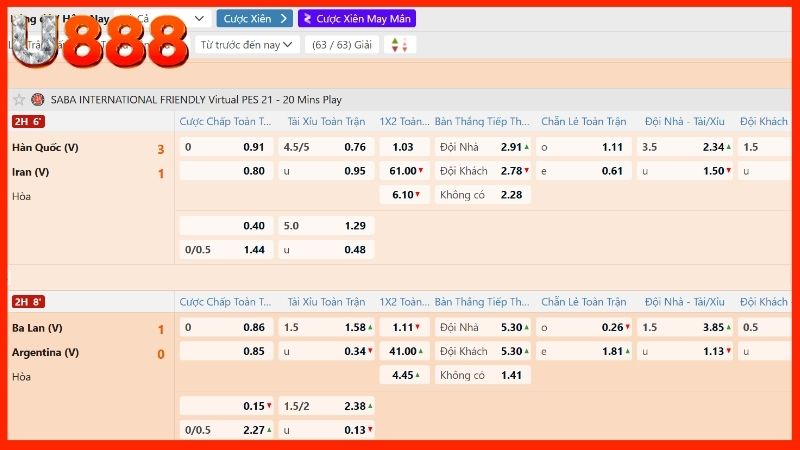Choose Đội Nhà next goal 2.91
800x450 pixels.
(483, 147)
